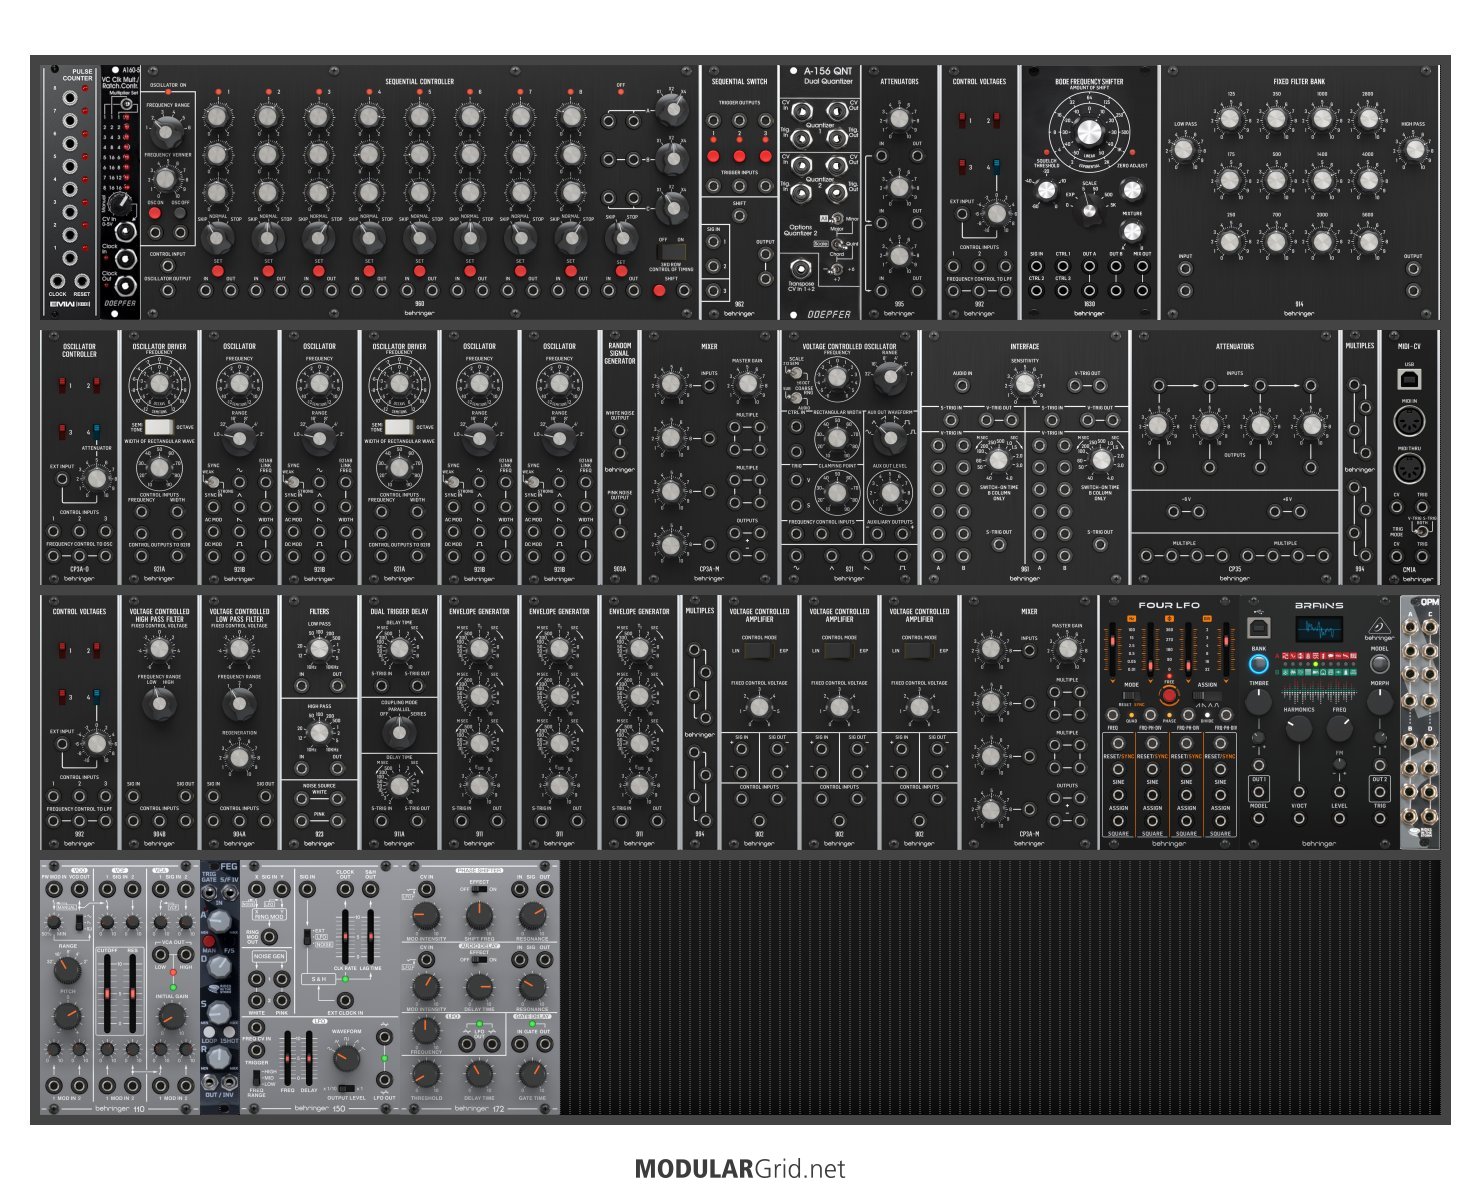Push trigger button 1 on Sequential Switch 962
The image size is (1481, 1190).
(713, 156)
